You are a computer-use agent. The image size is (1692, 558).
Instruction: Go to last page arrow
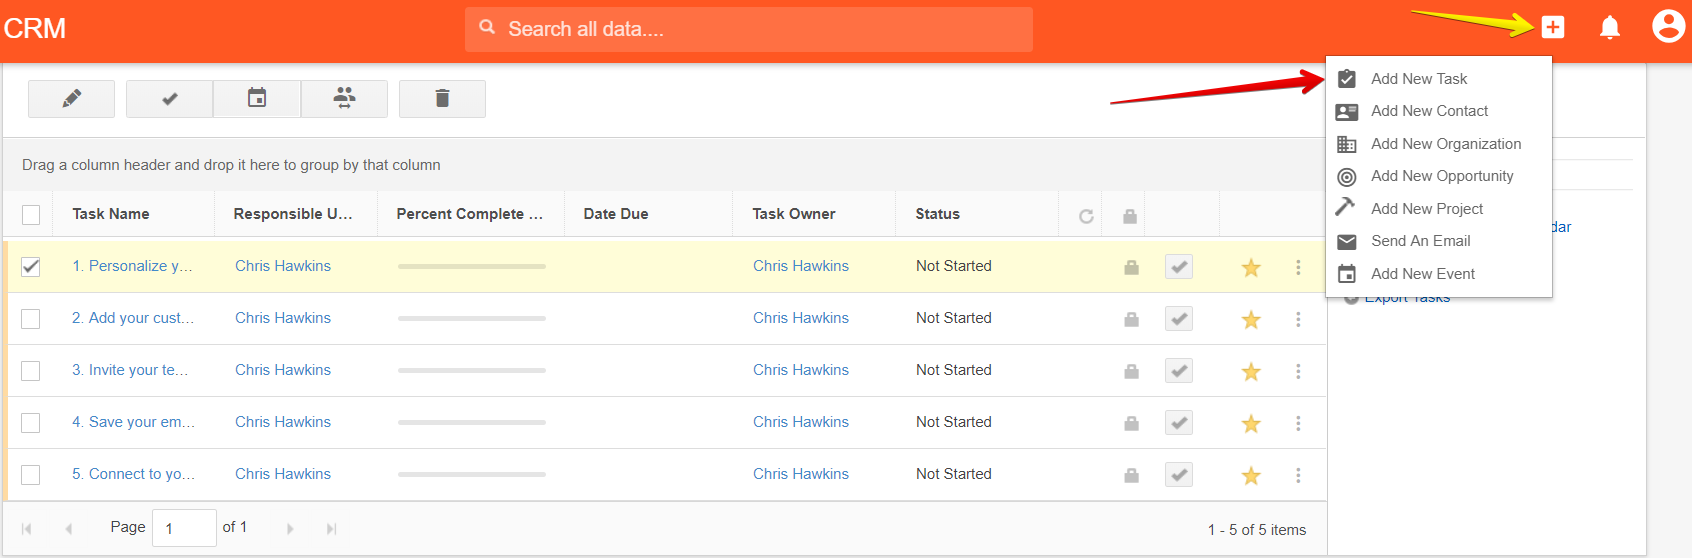[331, 529]
